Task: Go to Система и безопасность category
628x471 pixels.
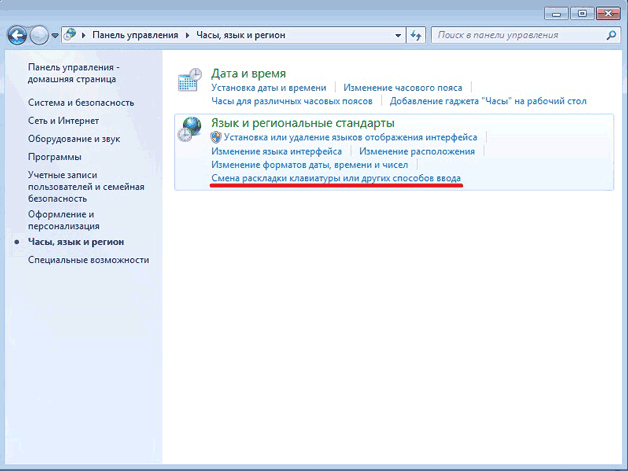Action: pyautogui.click(x=81, y=103)
